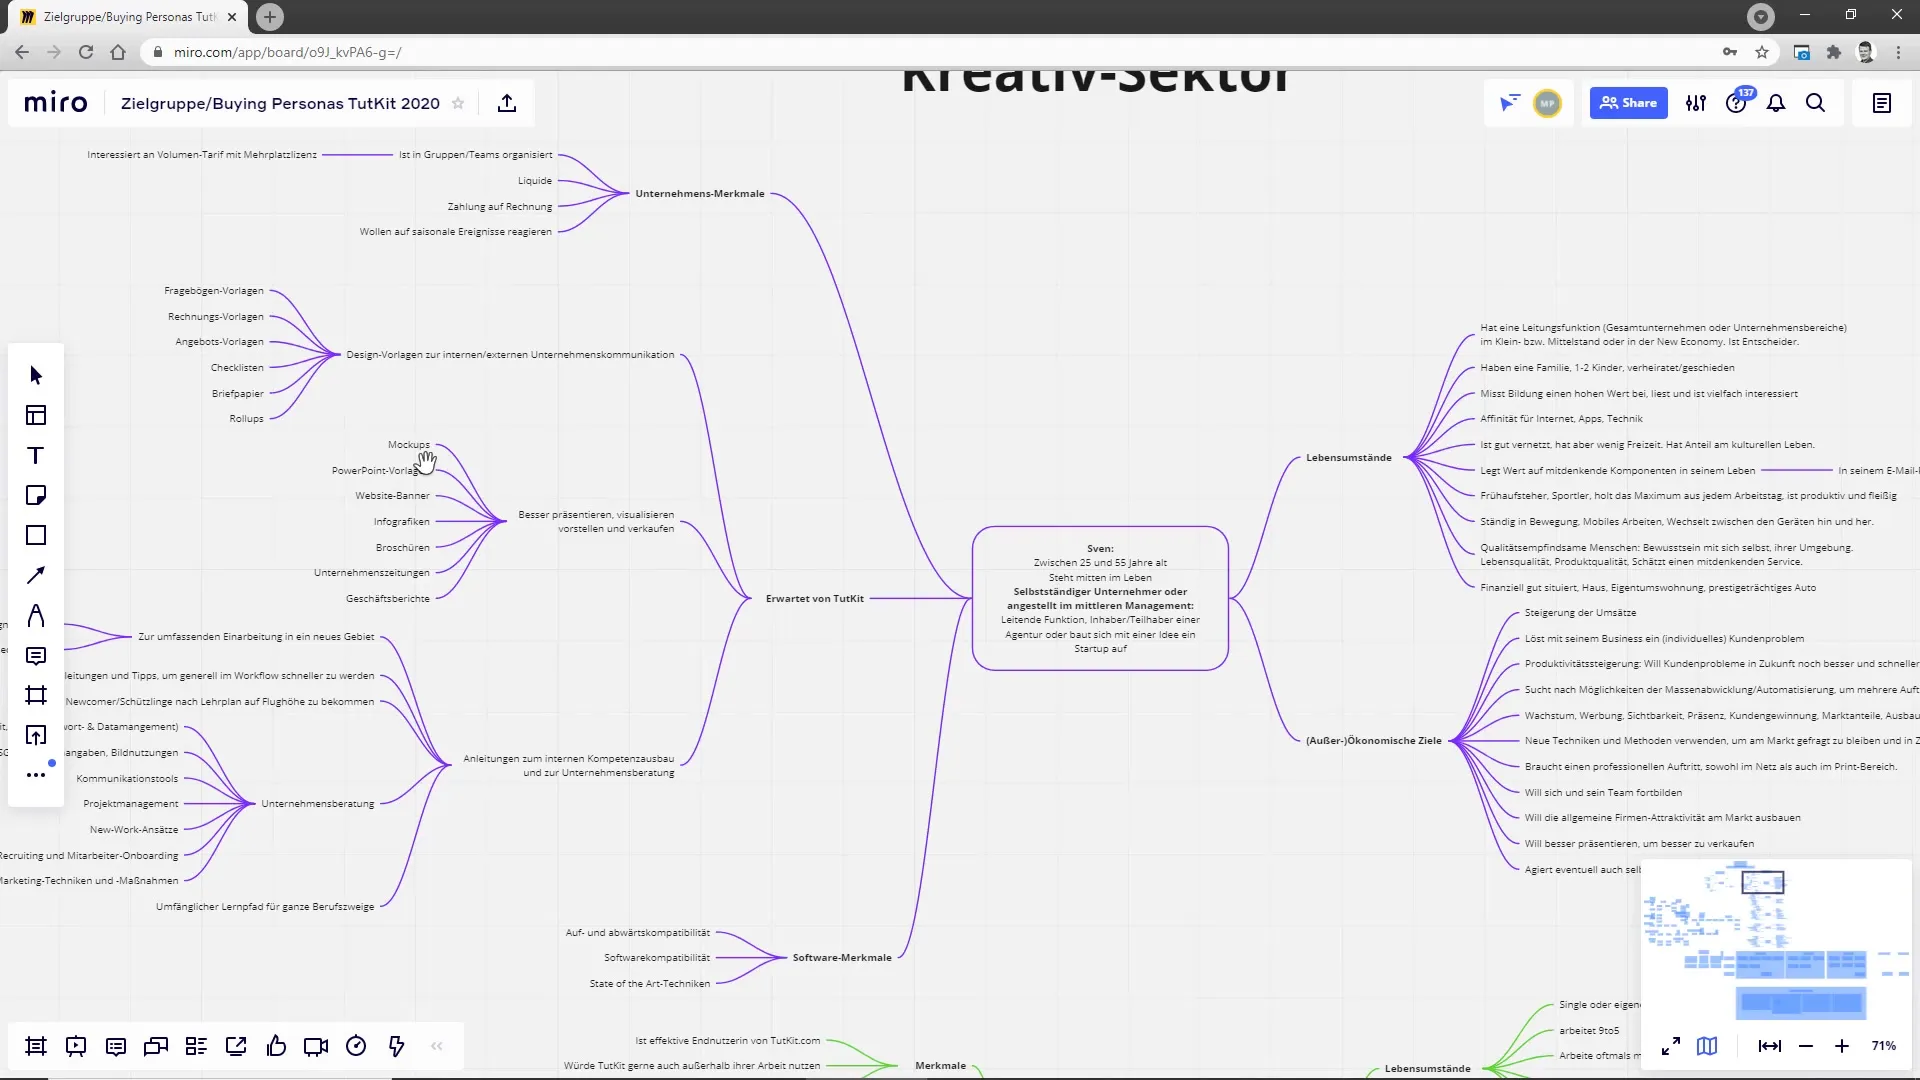Open the browser extensions puzzle icon
Screen dimensions: 1920x1080
(x=1834, y=52)
